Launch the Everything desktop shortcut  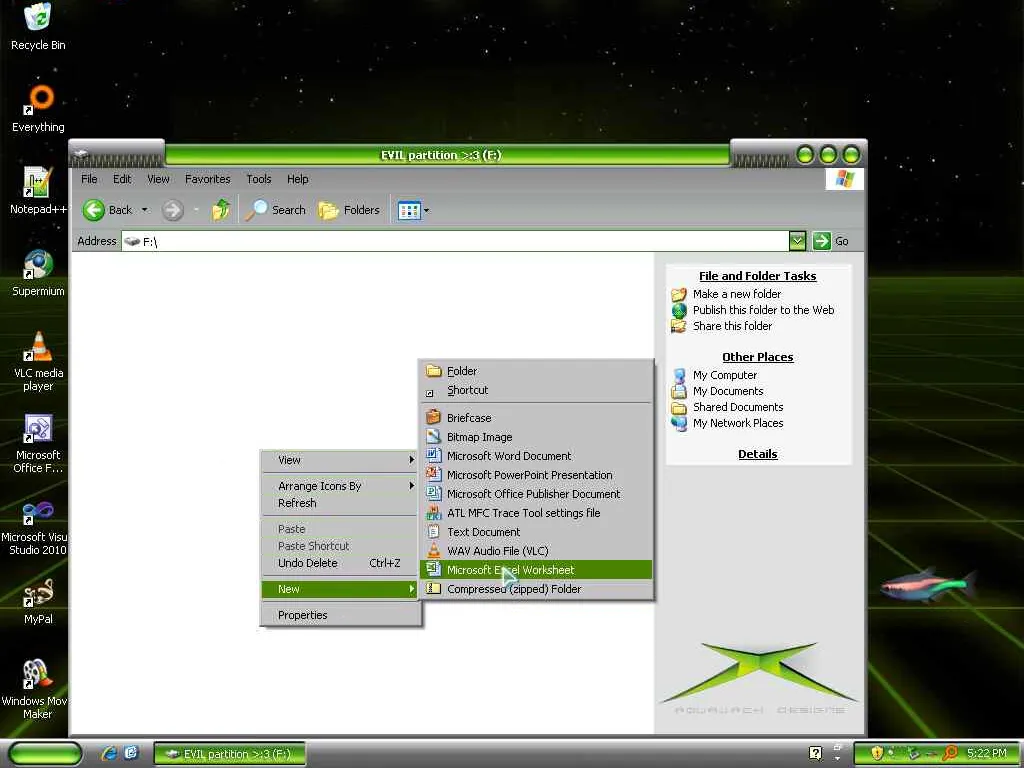pyautogui.click(x=38, y=108)
